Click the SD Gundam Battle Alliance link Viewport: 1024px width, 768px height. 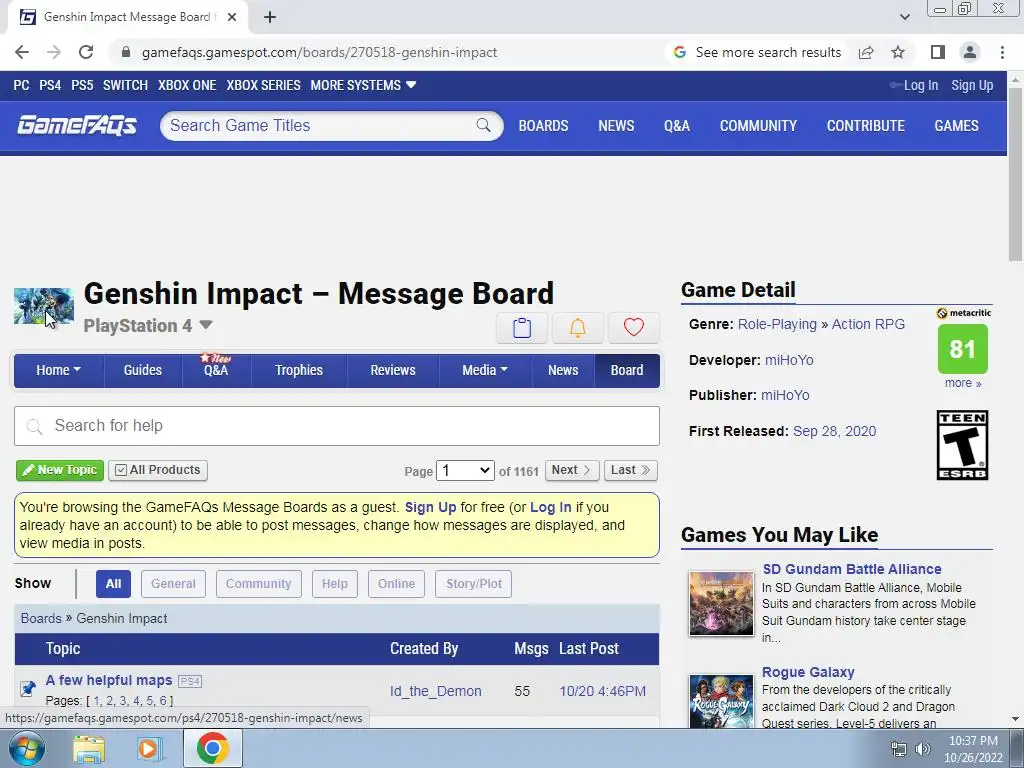click(852, 569)
